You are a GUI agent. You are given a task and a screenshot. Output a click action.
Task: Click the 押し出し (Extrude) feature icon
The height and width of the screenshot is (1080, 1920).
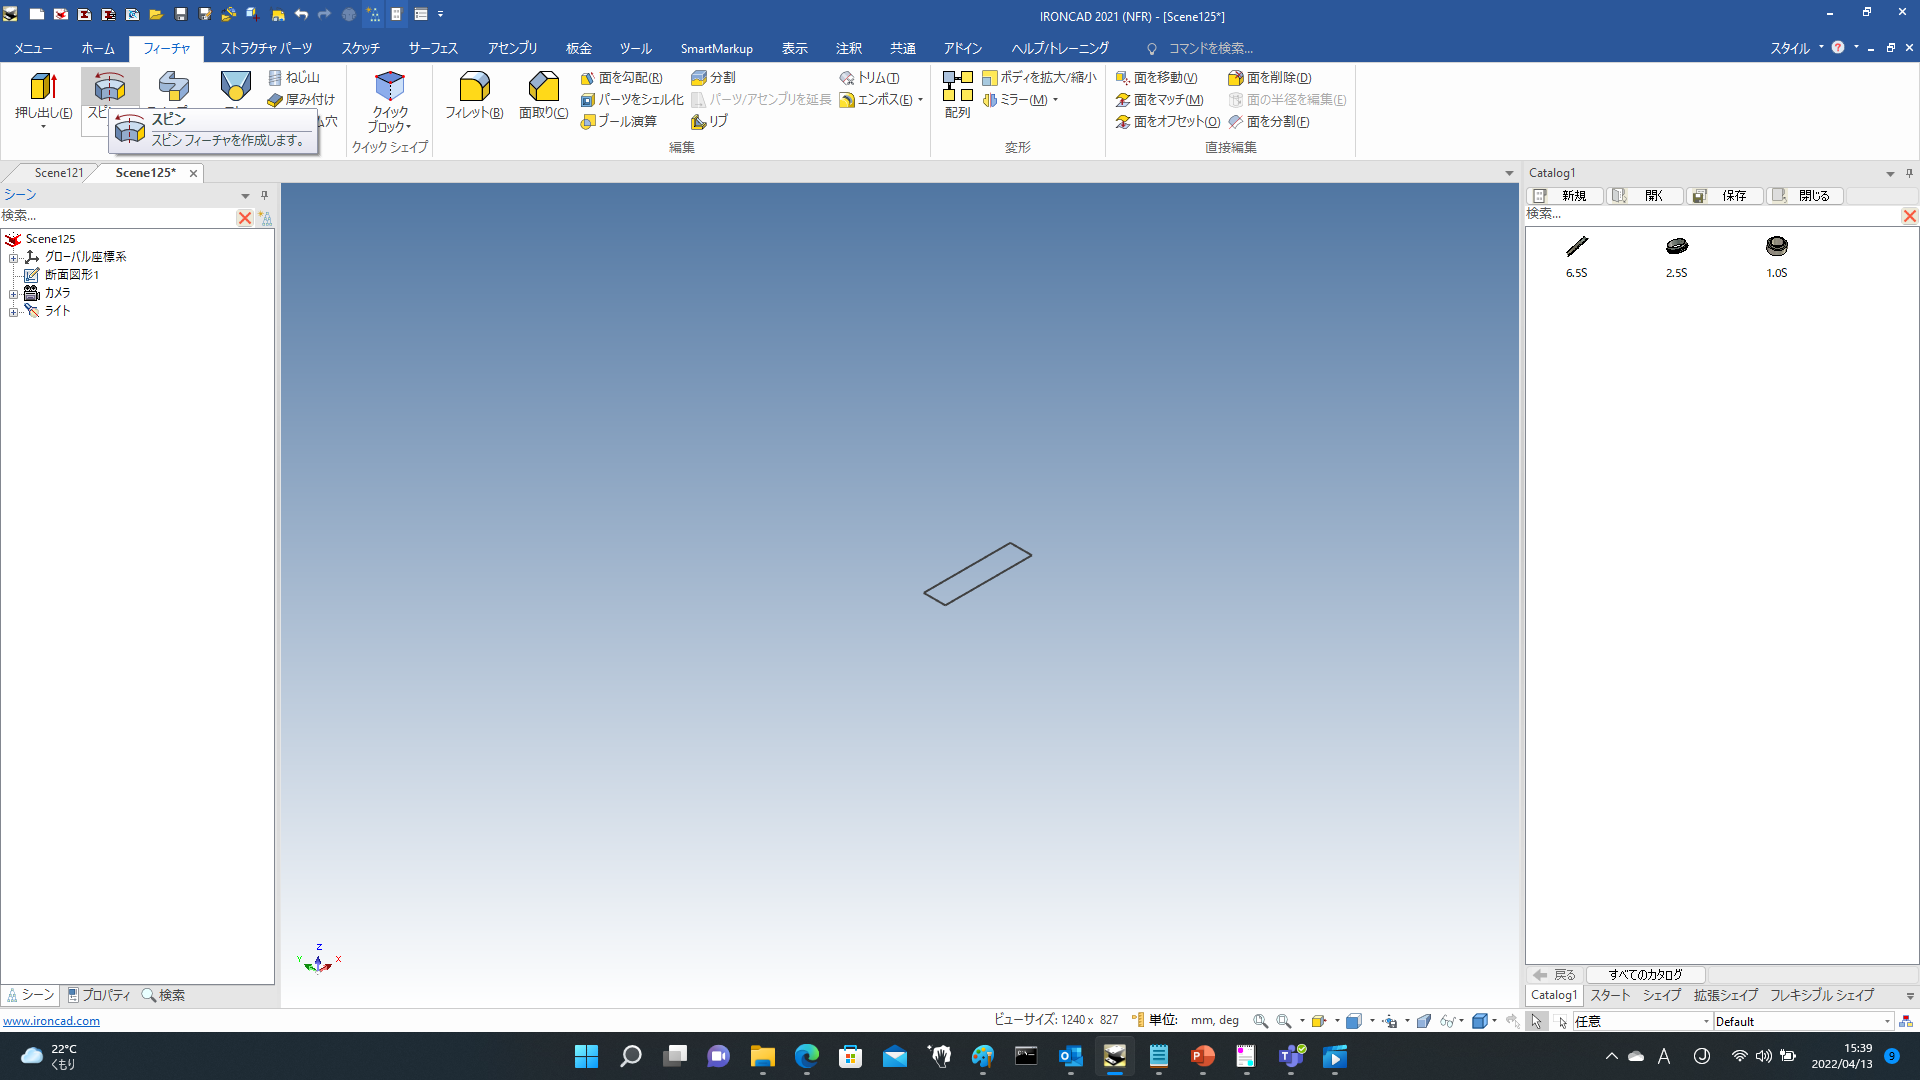pyautogui.click(x=43, y=88)
